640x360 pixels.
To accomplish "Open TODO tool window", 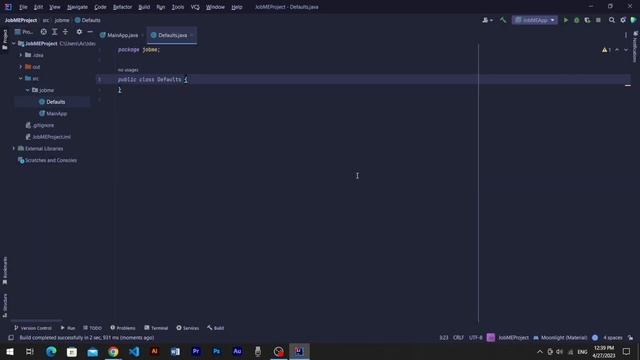I will click(x=92, y=328).
